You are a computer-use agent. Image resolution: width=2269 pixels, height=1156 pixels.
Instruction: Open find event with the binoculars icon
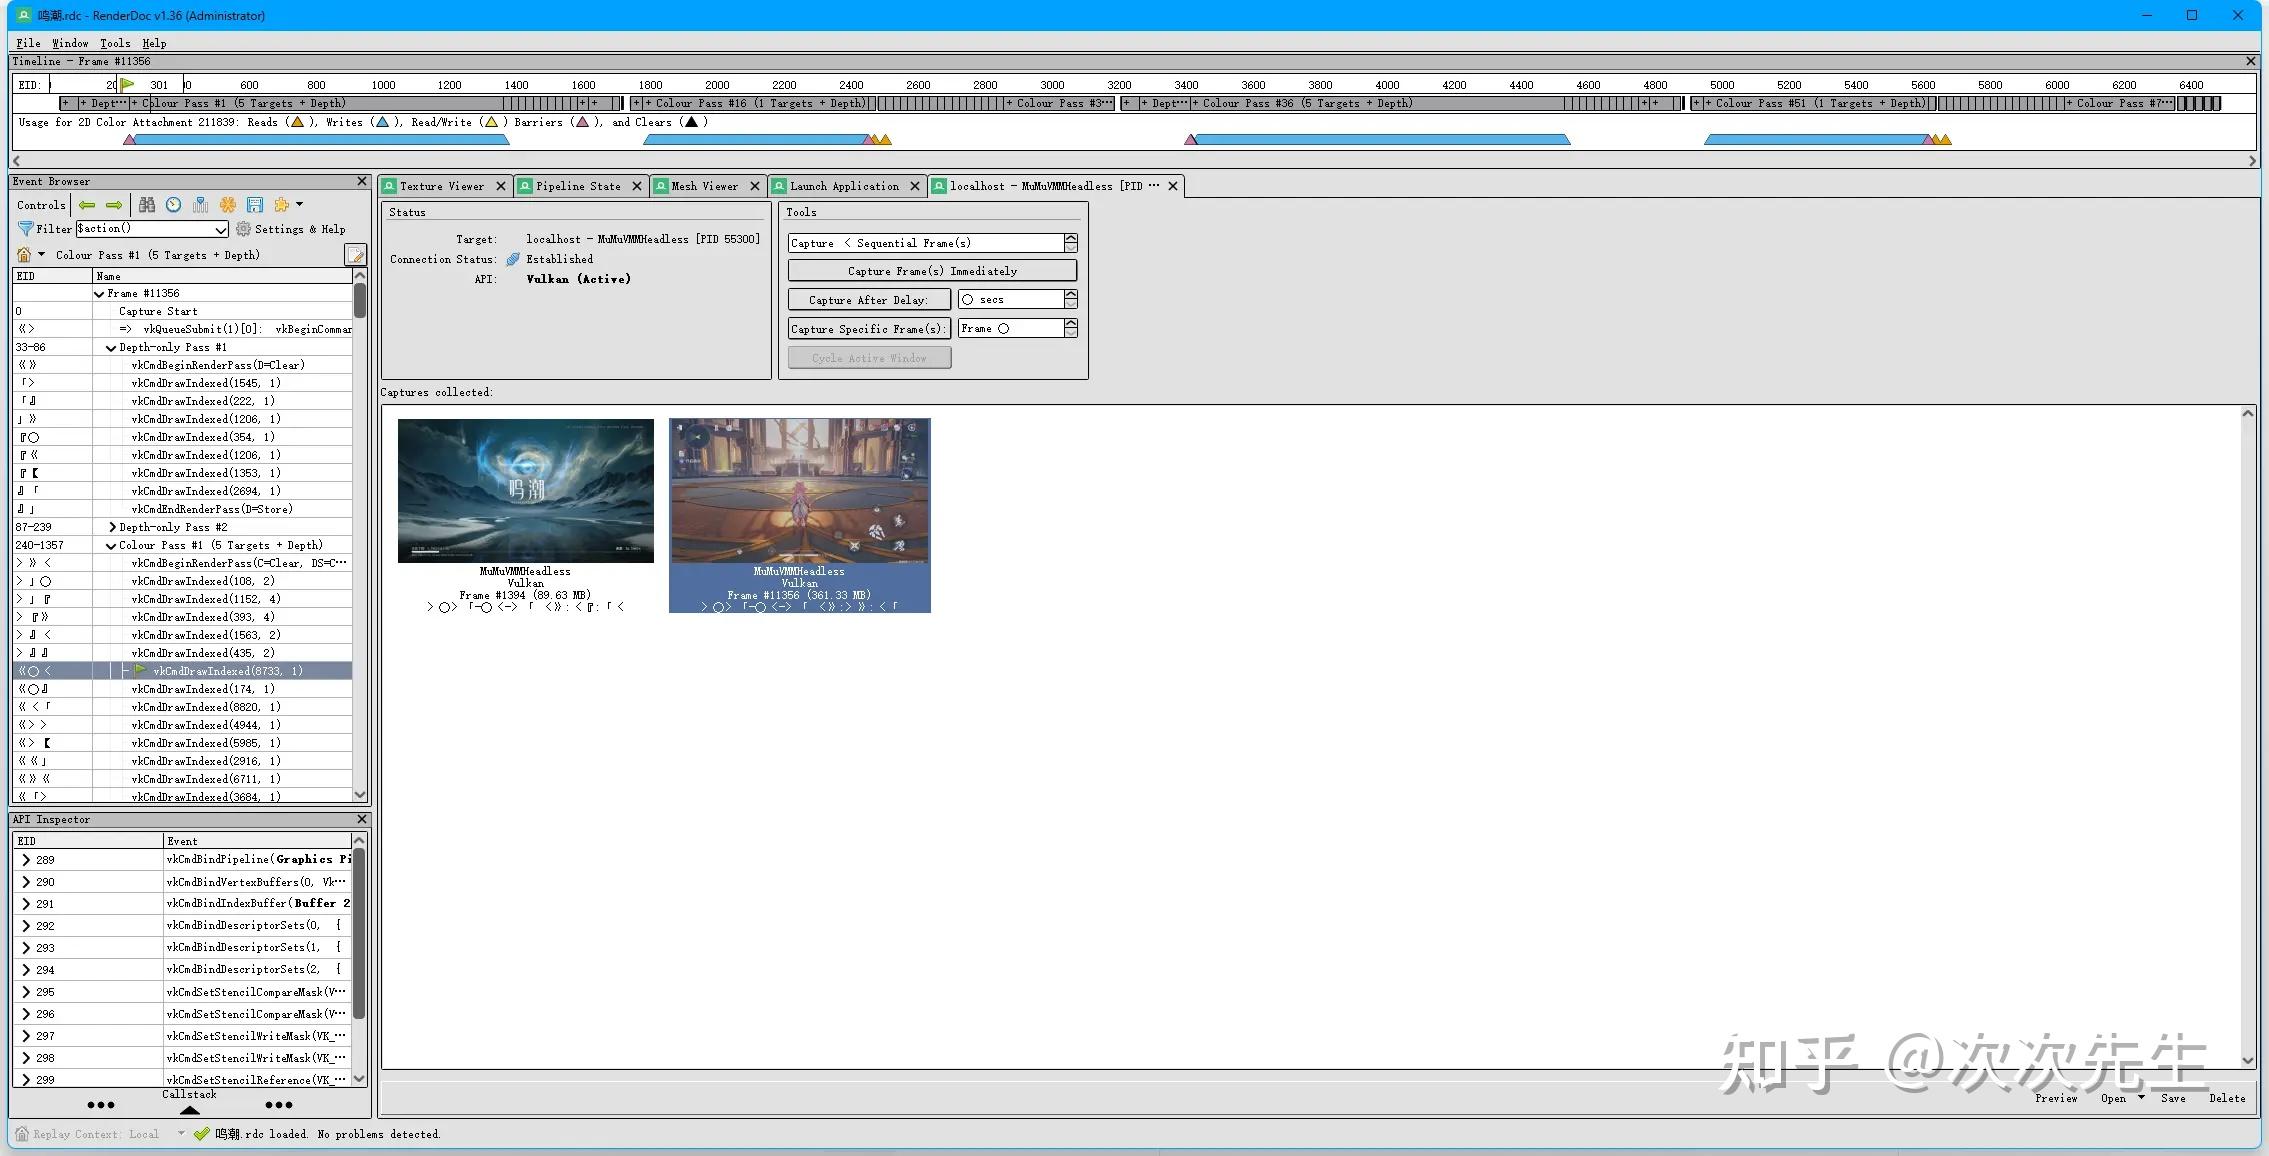pos(147,205)
